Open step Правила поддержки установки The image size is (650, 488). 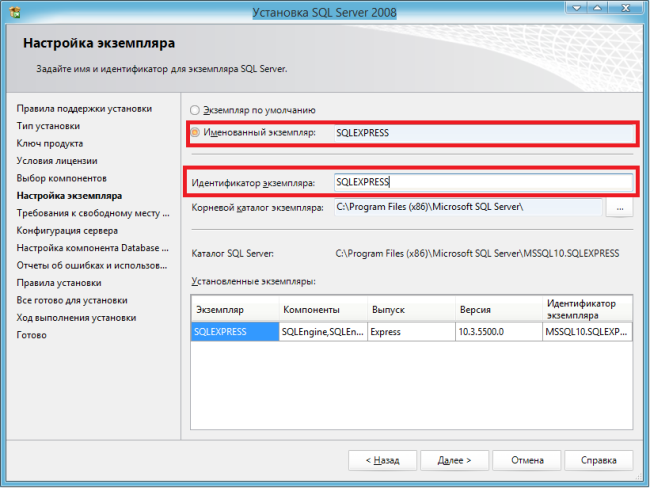coord(84,109)
